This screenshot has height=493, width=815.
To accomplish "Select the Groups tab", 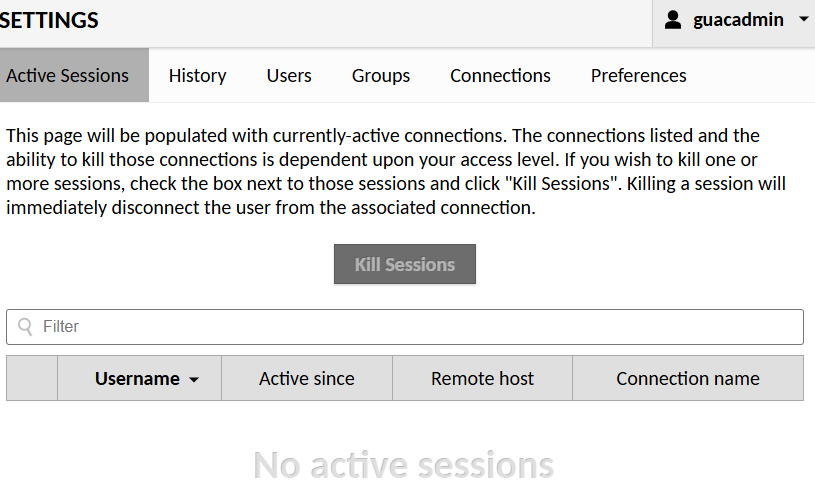I will [381, 76].
